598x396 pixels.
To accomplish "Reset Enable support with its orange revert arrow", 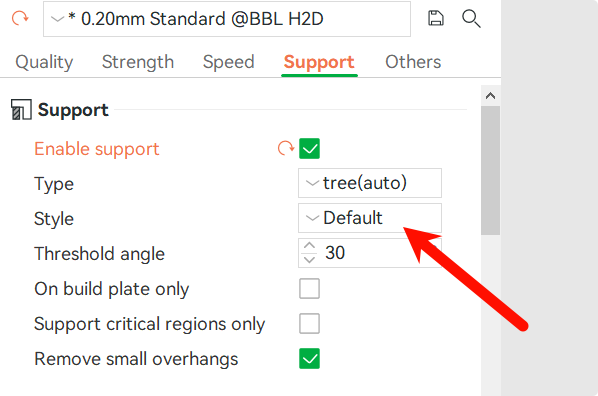I will pos(286,148).
